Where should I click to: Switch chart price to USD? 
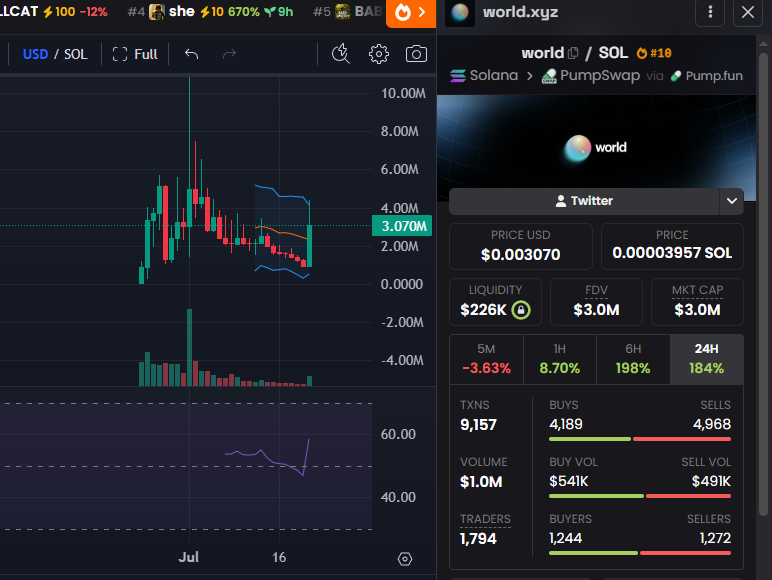coord(35,54)
